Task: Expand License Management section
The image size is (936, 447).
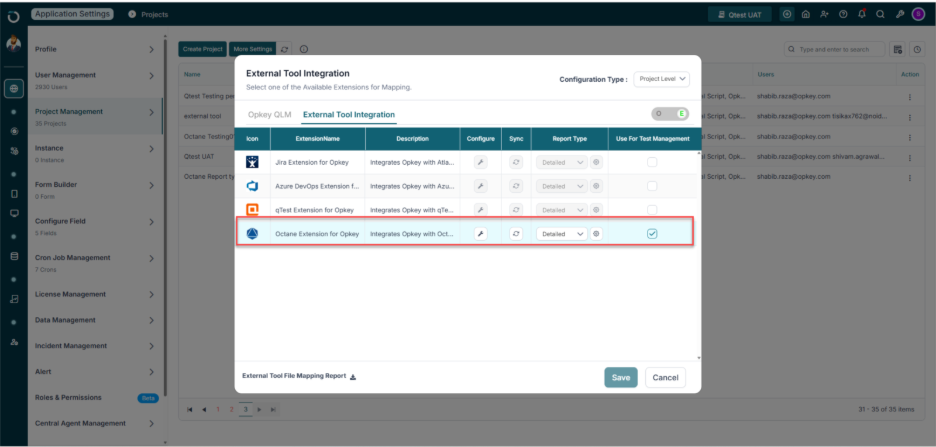Action: tap(152, 294)
